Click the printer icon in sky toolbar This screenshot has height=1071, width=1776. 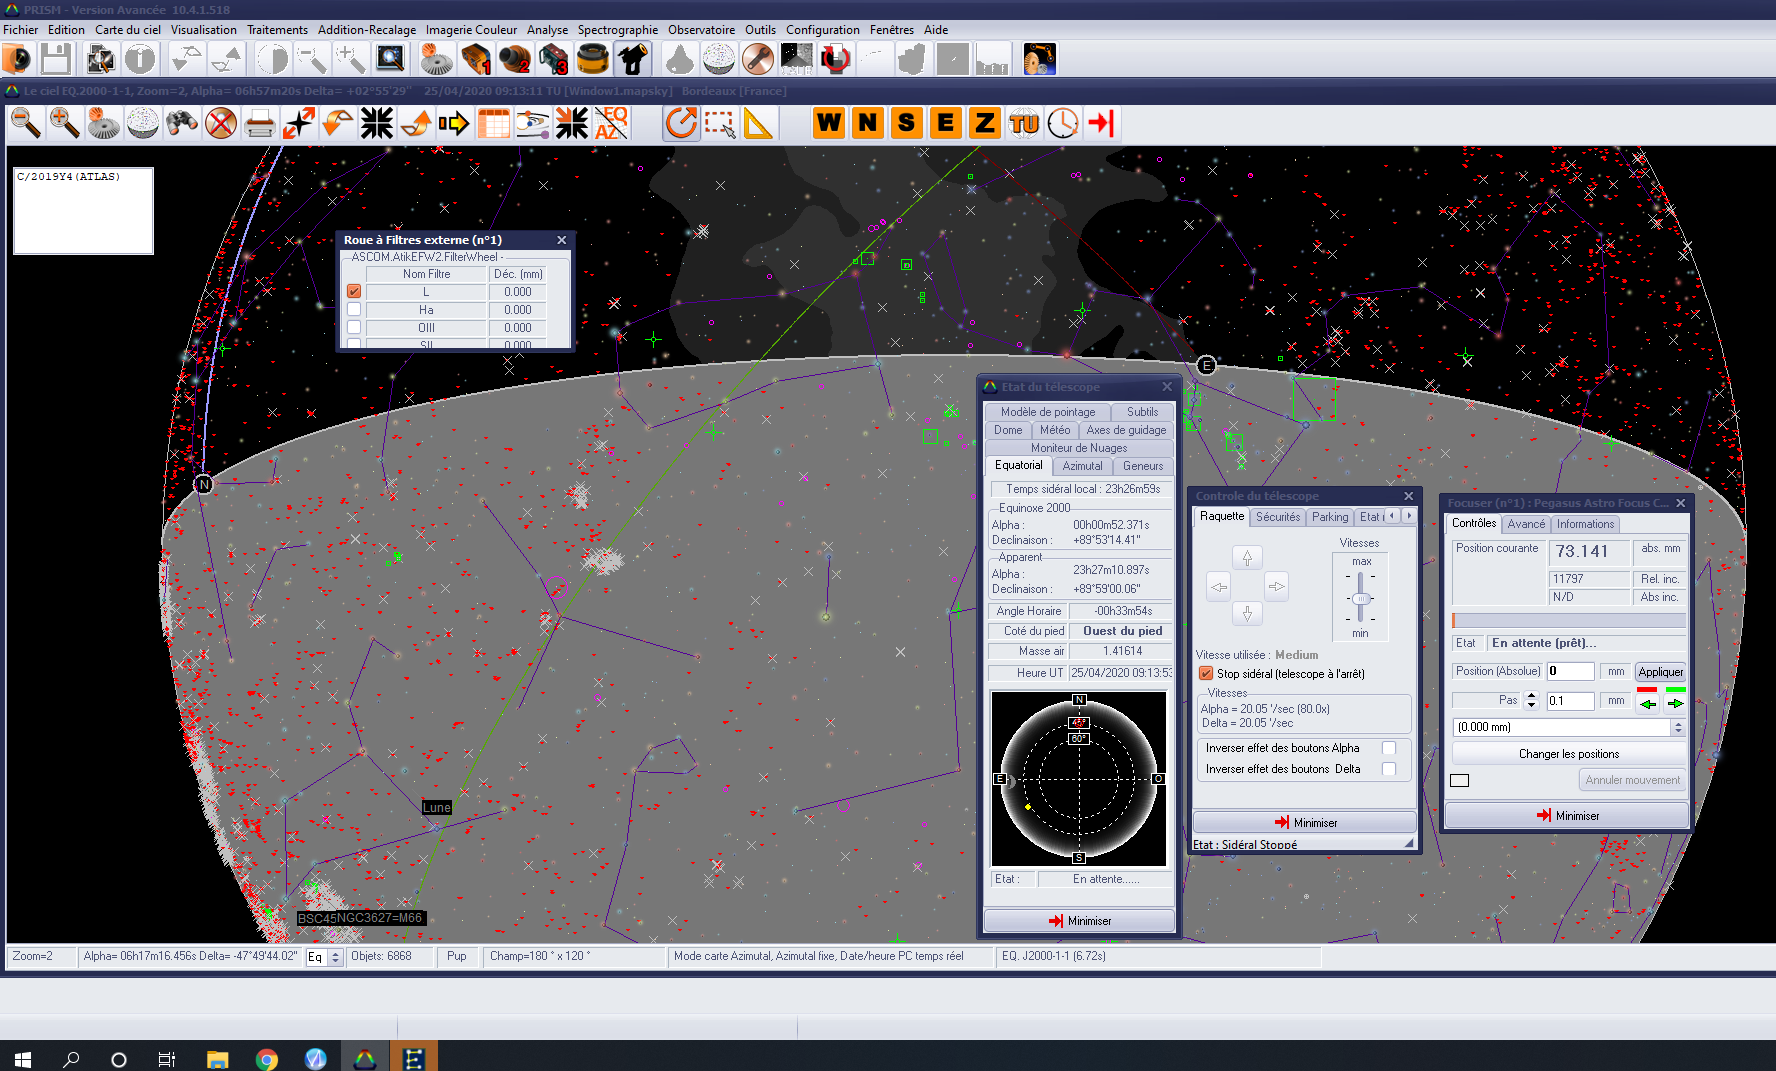[260, 124]
